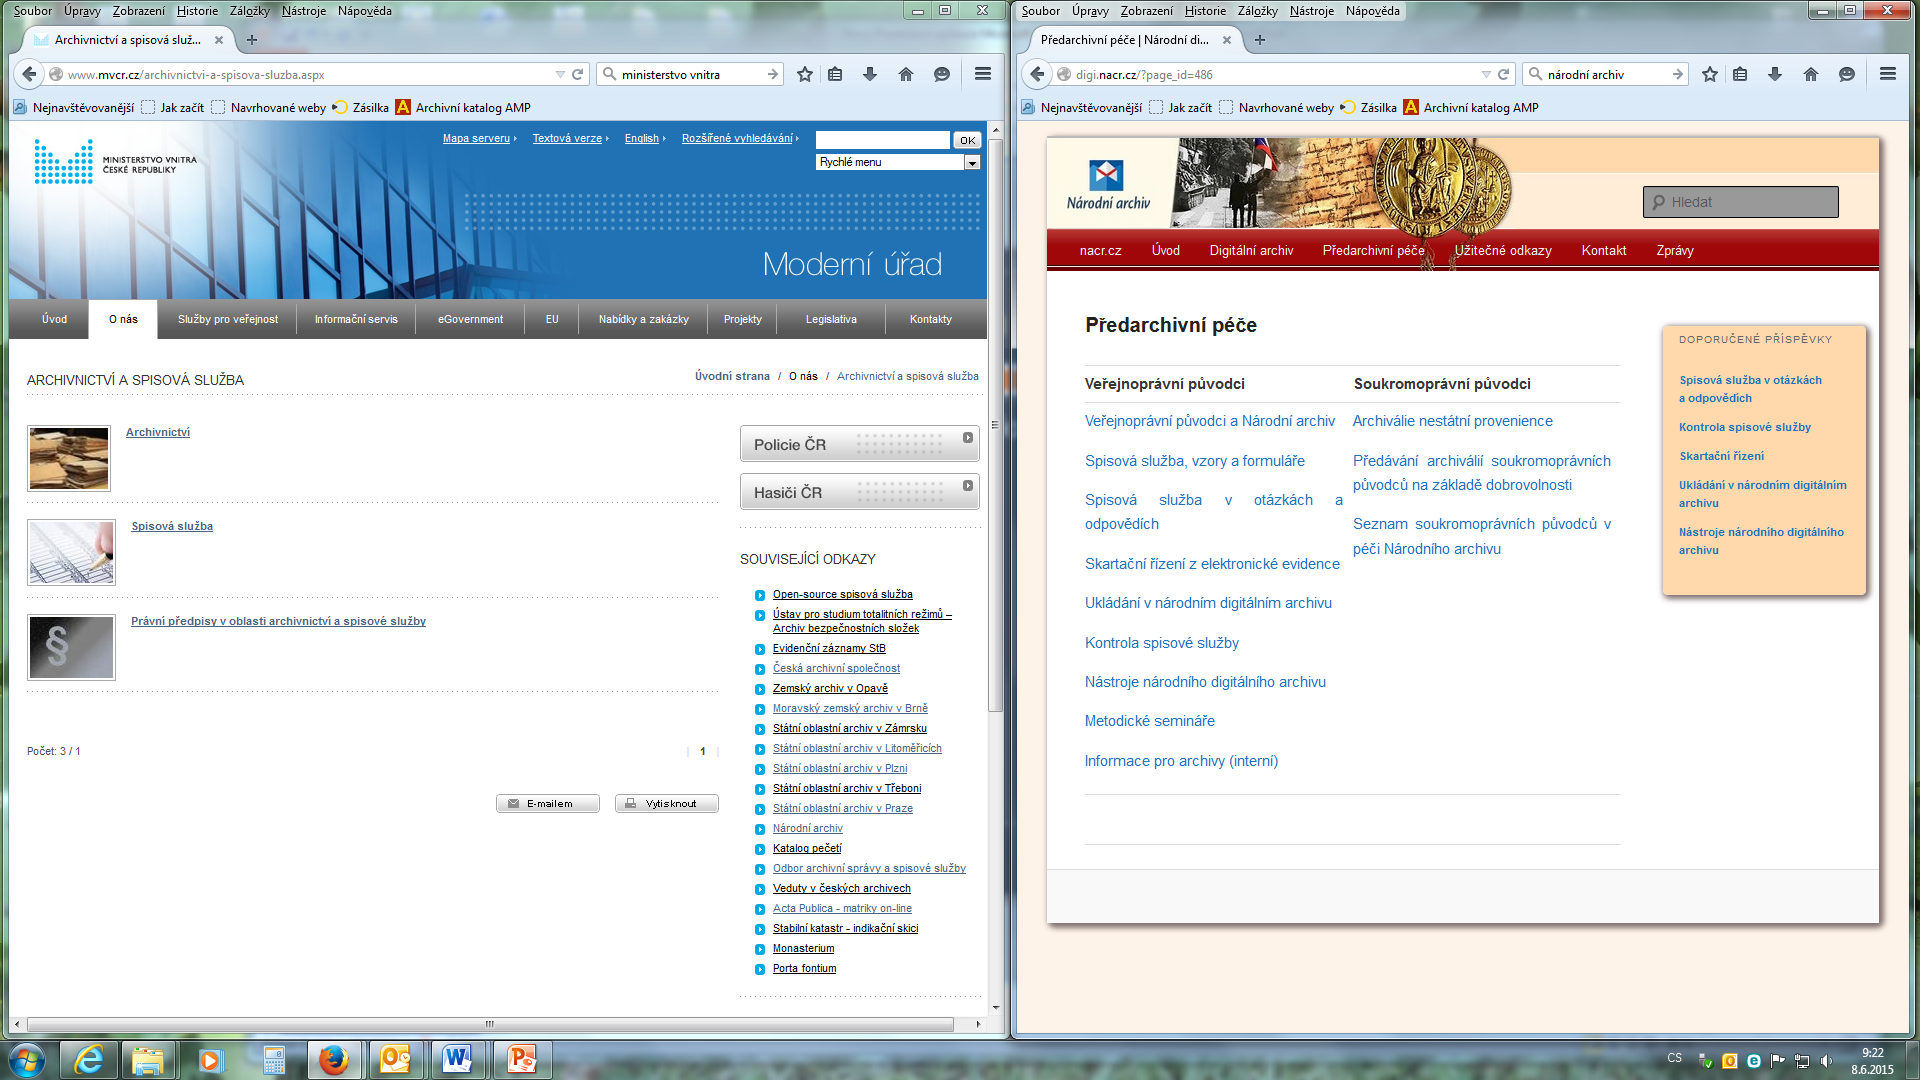1920x1080 pixels.
Task: Open Word from the taskbar
Action: click(457, 1060)
